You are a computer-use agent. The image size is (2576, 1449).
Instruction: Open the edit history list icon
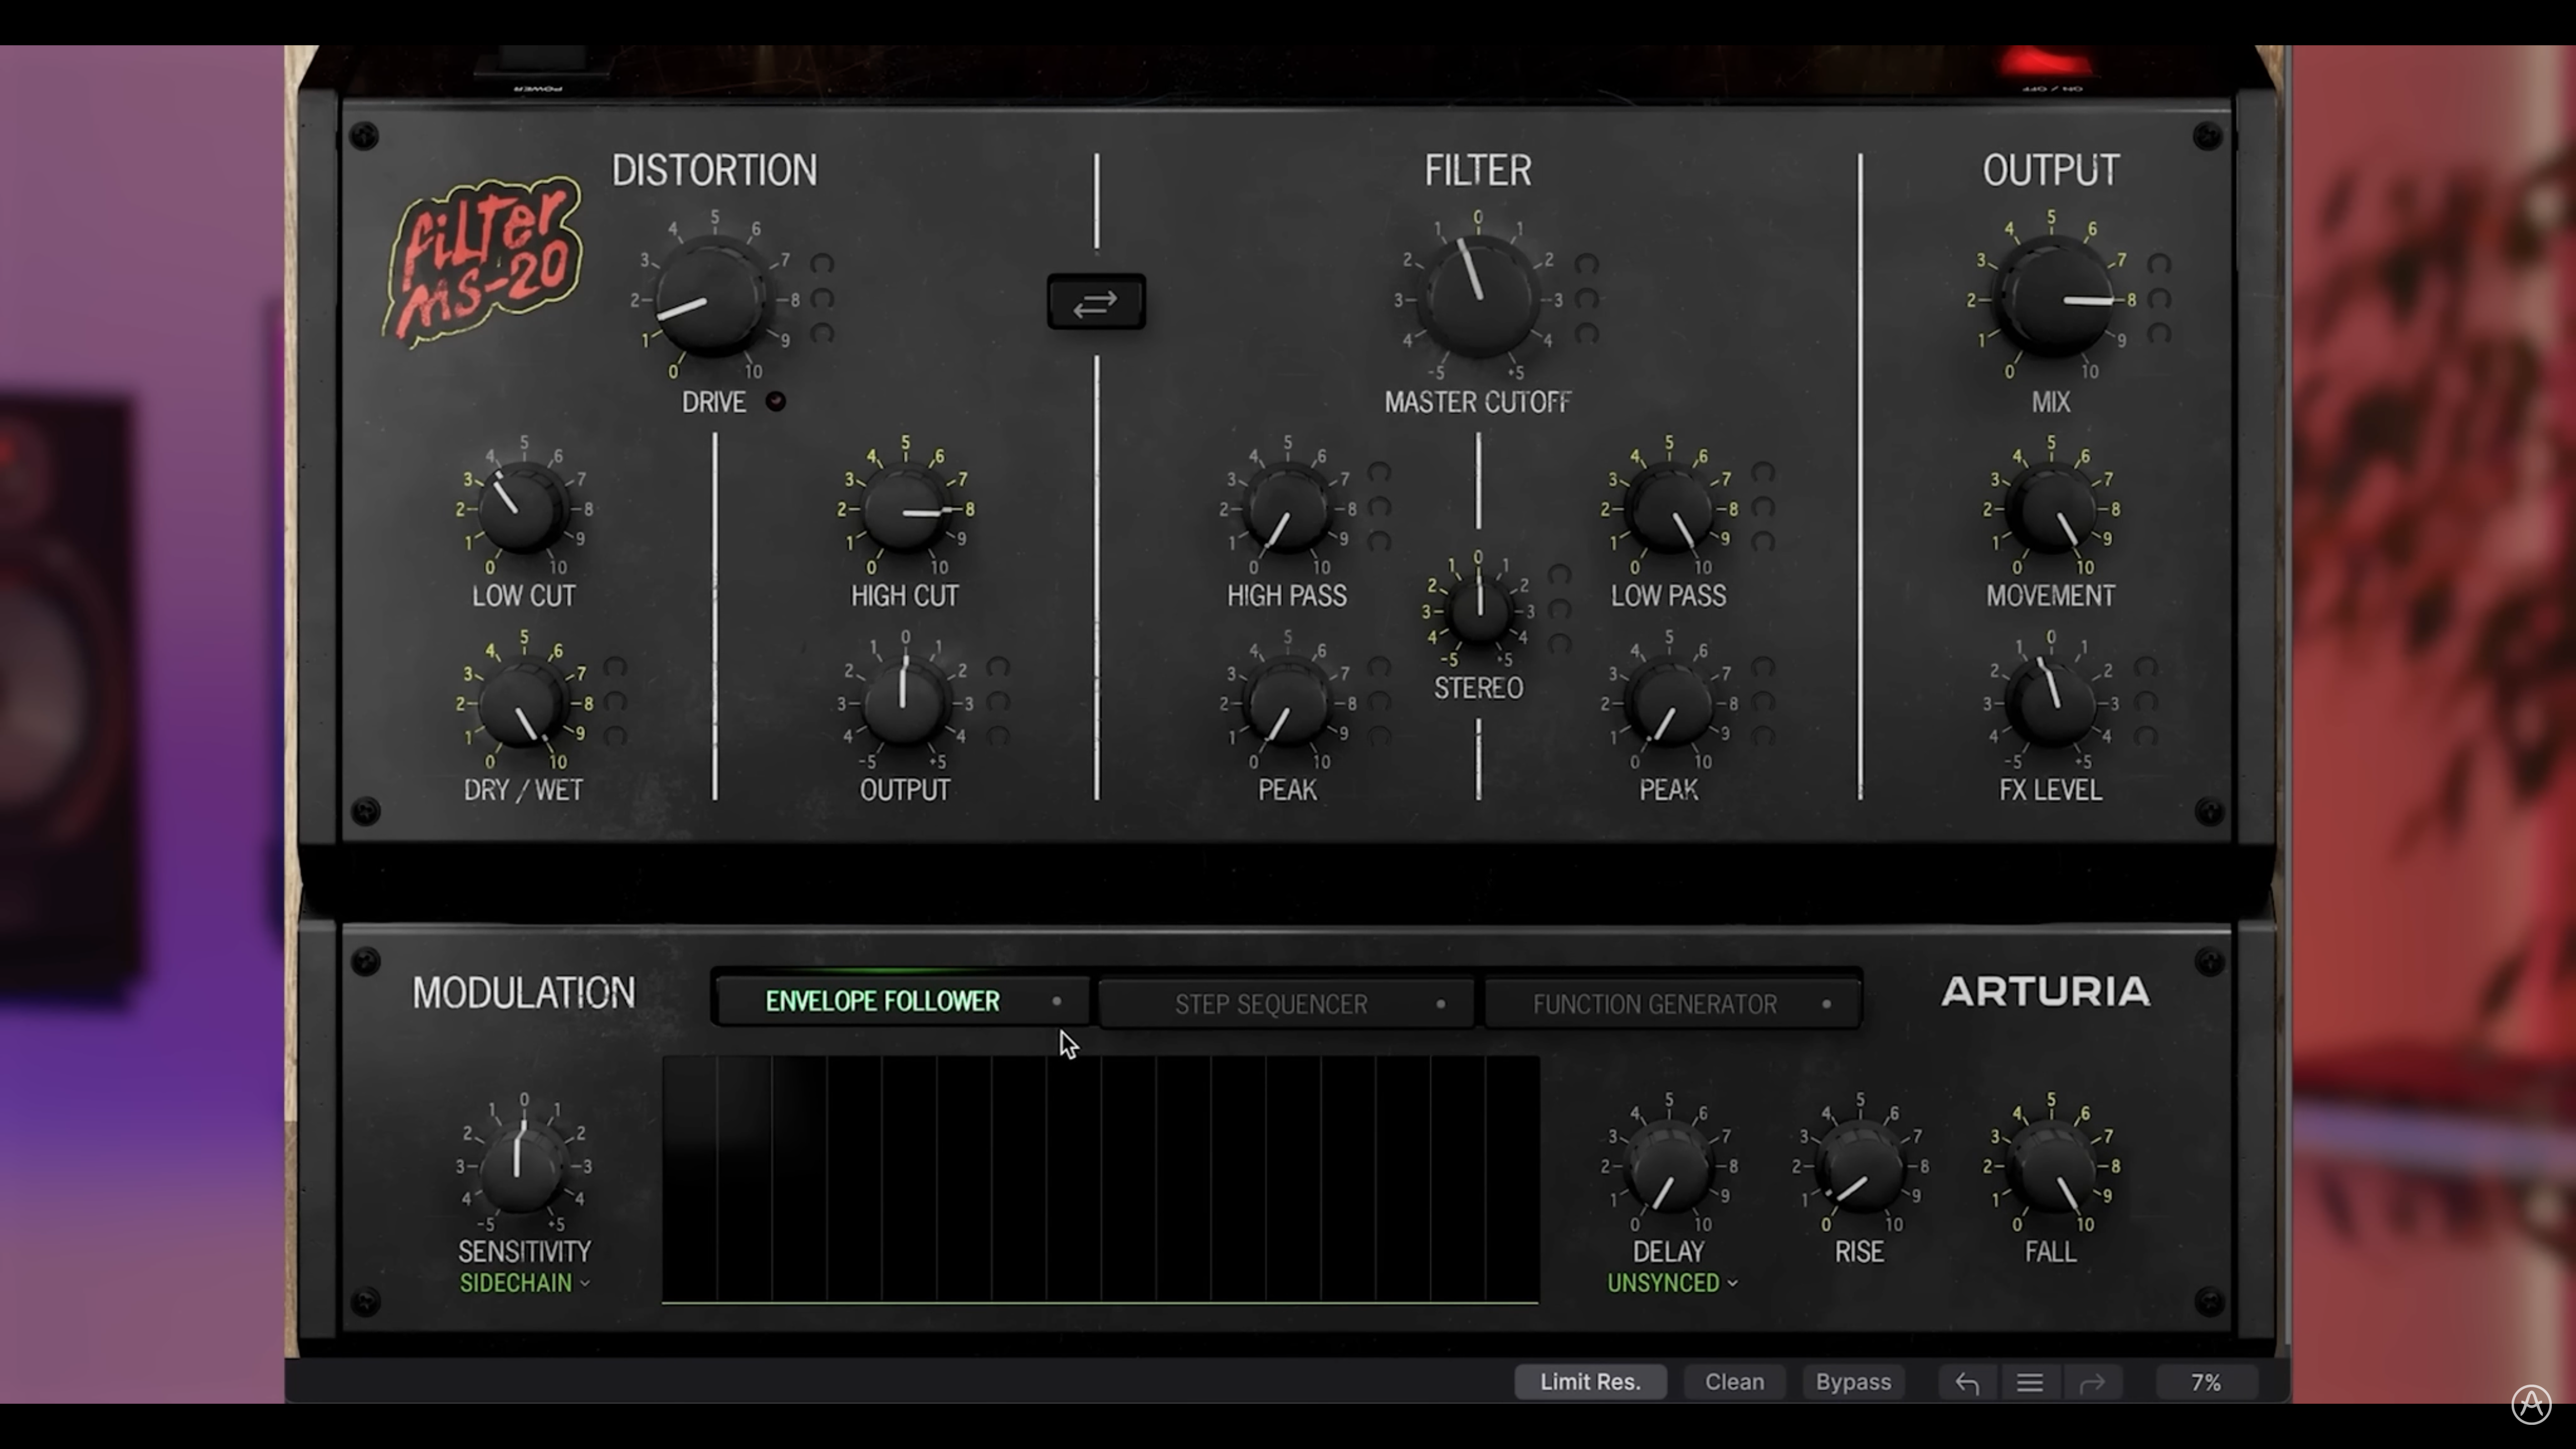pos(2030,1382)
